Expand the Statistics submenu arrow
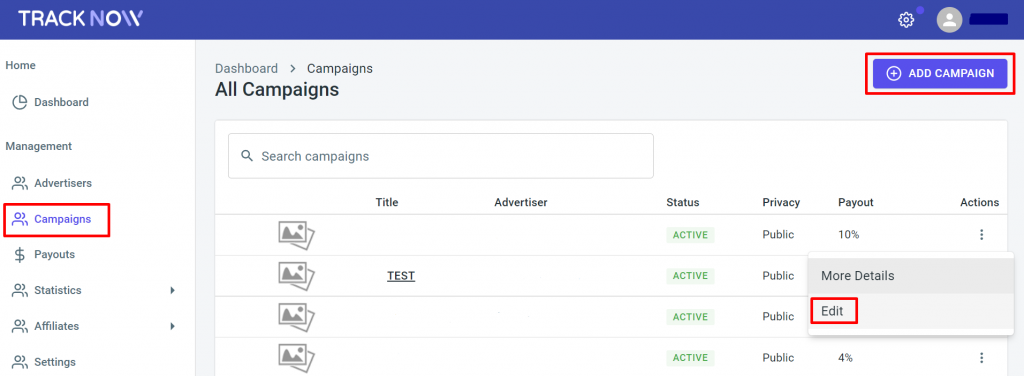This screenshot has width=1024, height=376. pos(172,290)
